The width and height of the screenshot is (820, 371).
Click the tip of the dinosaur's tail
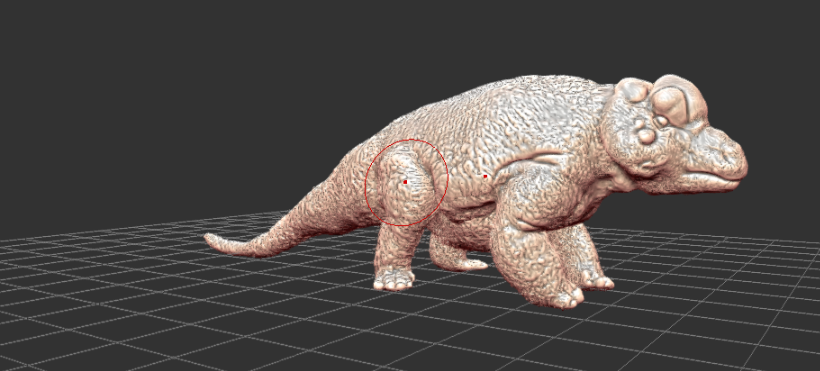(x=210, y=239)
